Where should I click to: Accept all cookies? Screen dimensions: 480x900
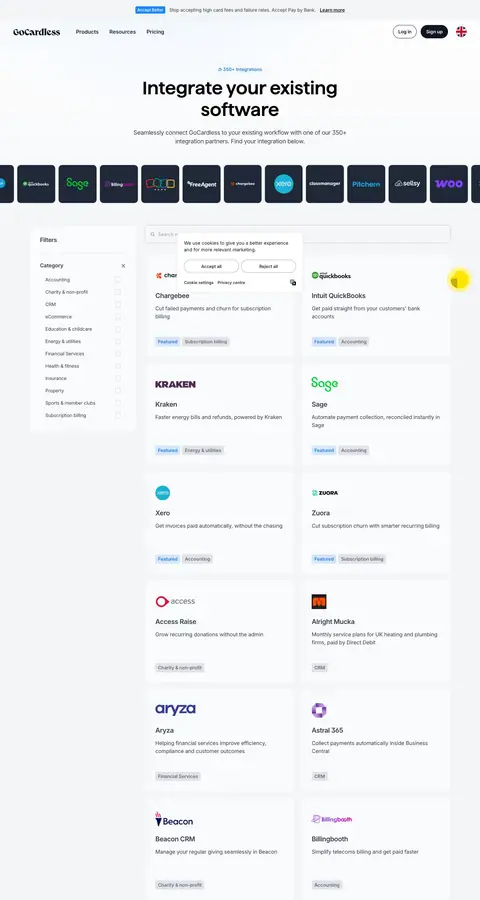coord(211,266)
